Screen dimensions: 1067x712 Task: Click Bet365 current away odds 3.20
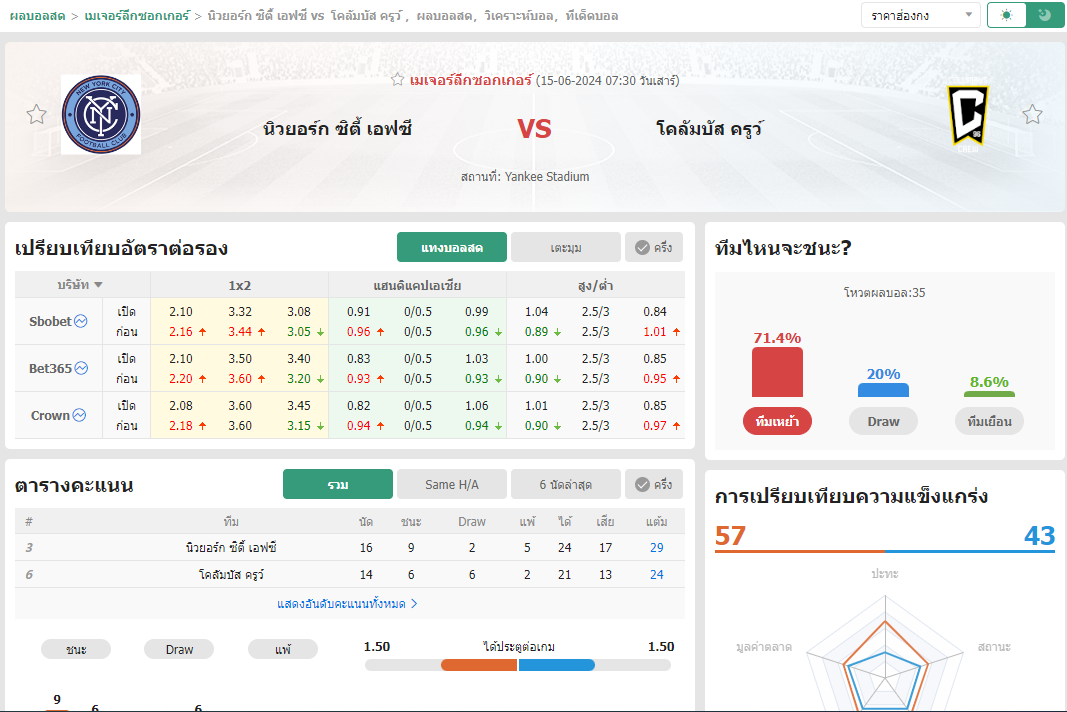pos(299,378)
